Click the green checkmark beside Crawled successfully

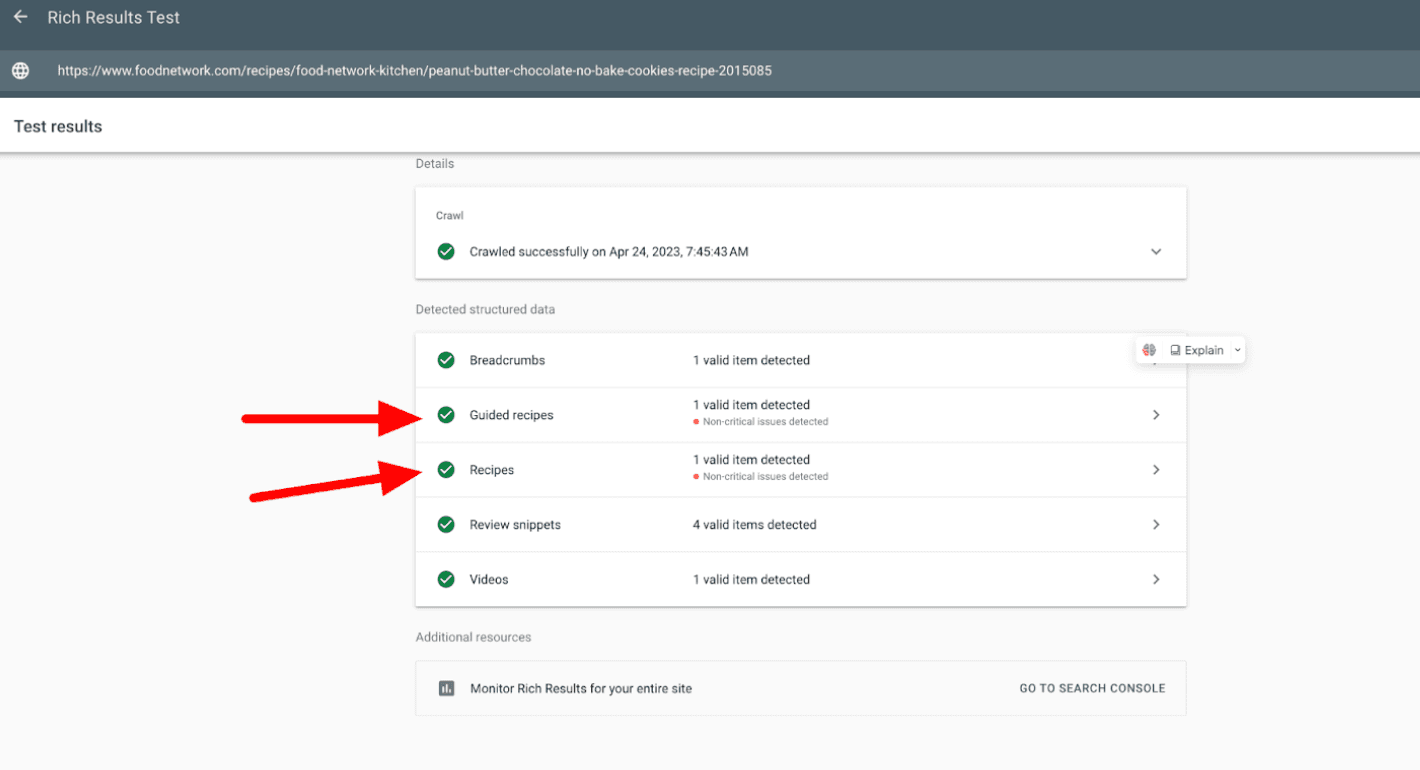point(446,252)
